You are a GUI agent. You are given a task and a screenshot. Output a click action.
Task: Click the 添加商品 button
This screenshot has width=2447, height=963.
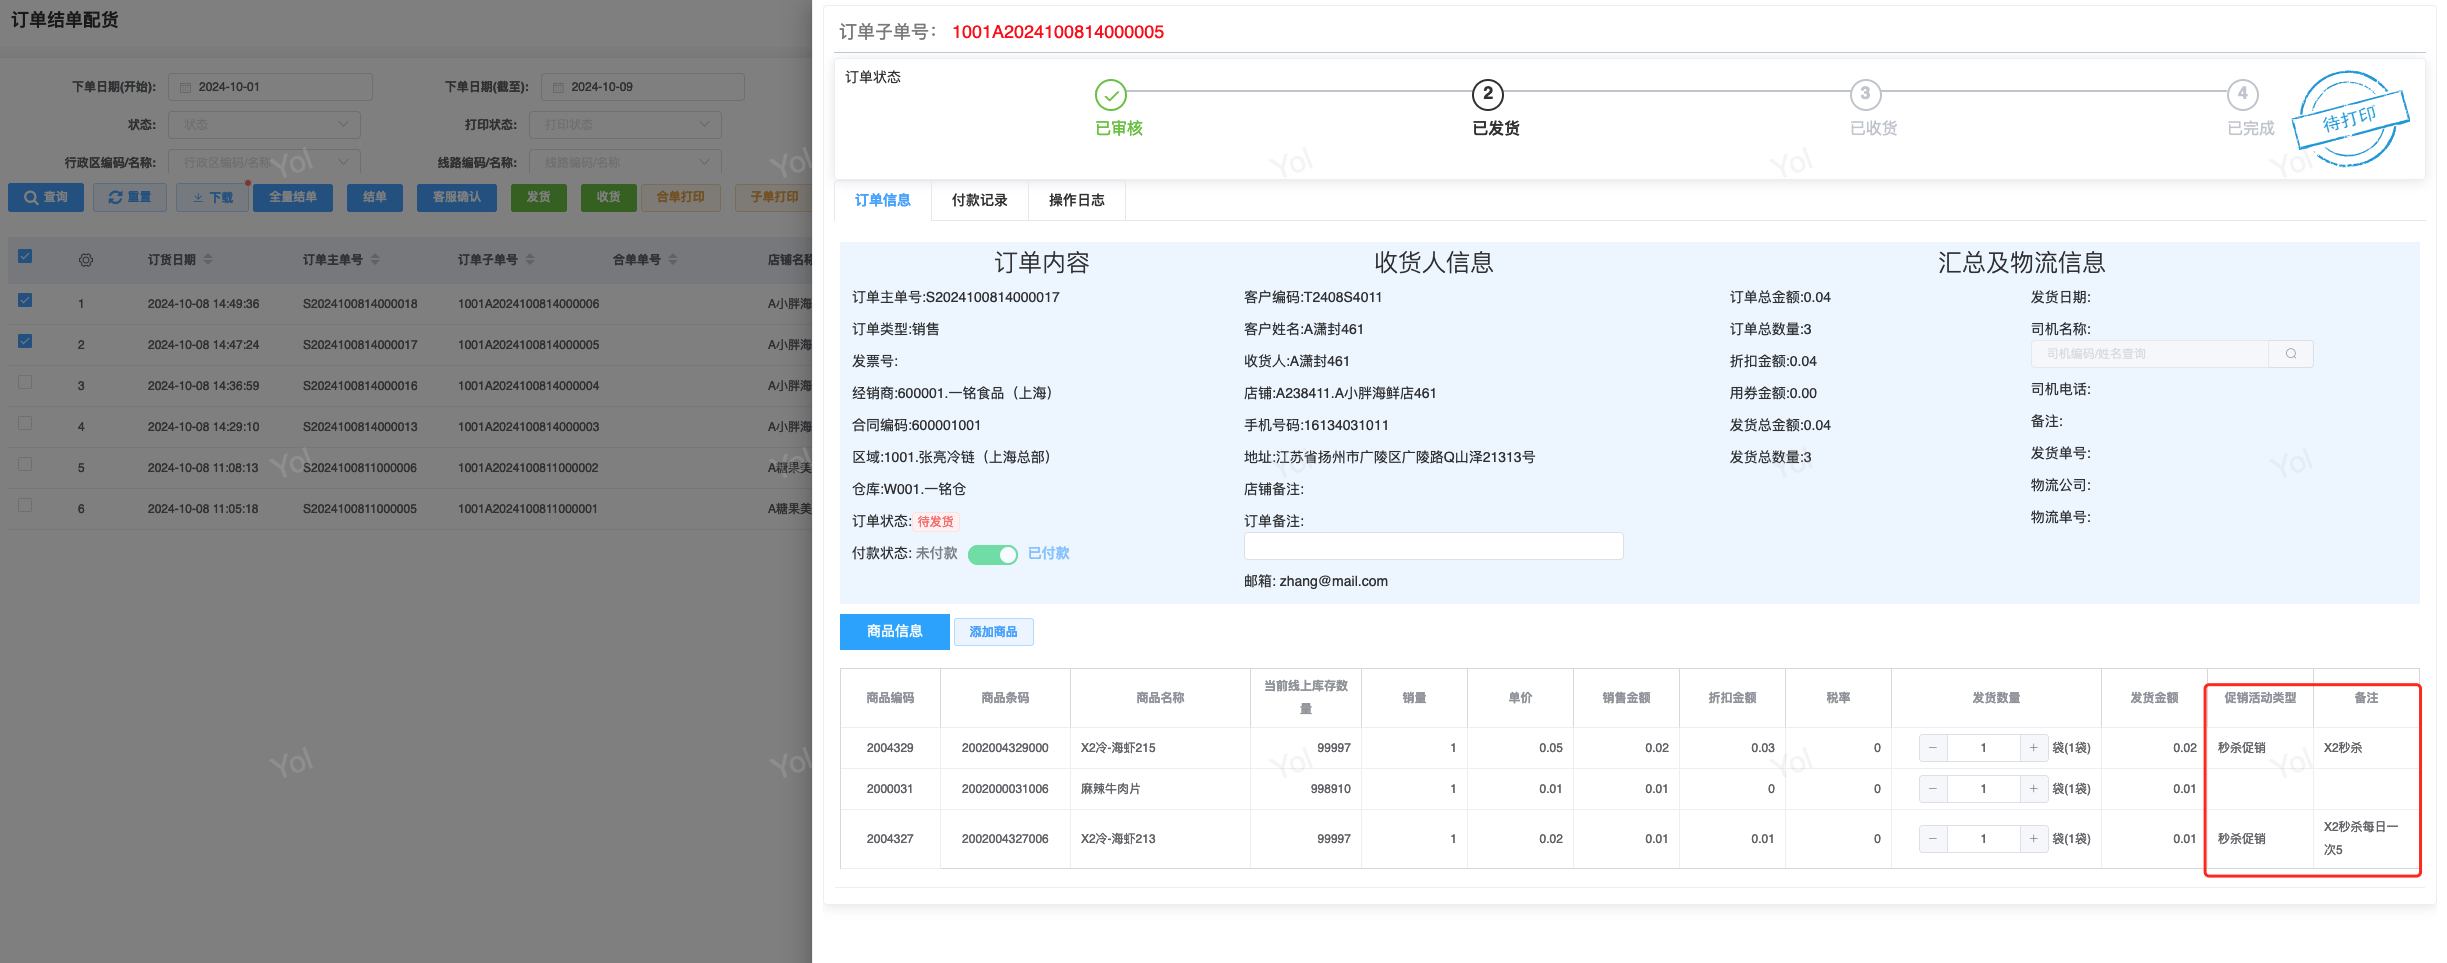point(993,632)
